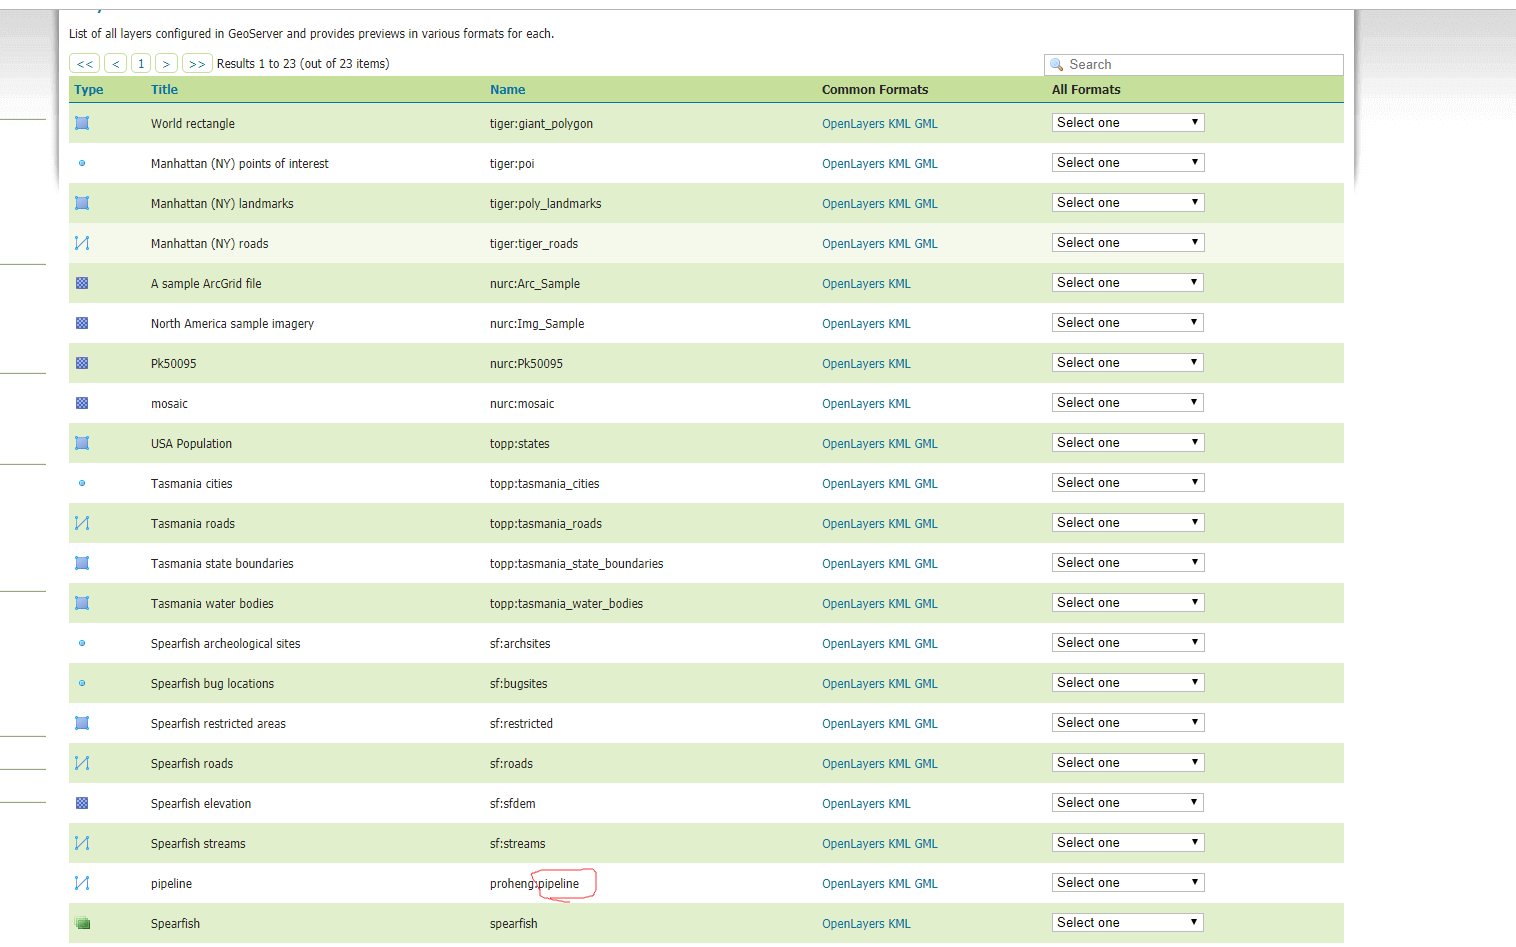Open format dropdown for World rectangle
This screenshot has height=947, width=1516.
pyautogui.click(x=1127, y=123)
